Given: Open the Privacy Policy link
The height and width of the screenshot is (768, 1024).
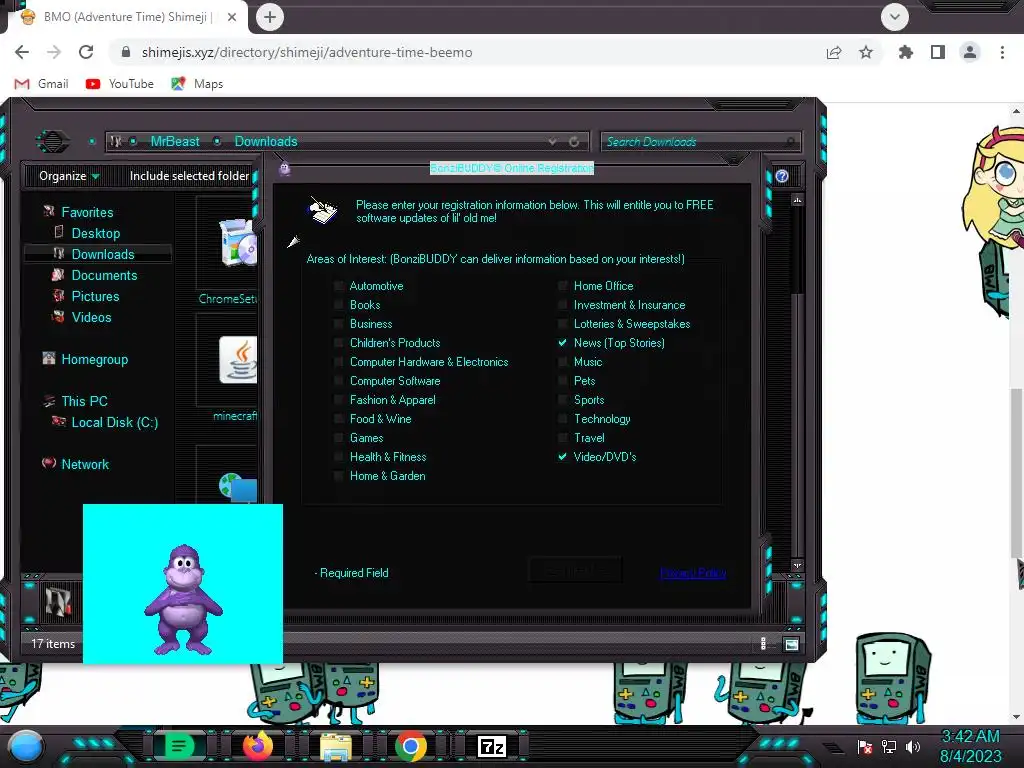Looking at the screenshot, I should point(693,573).
